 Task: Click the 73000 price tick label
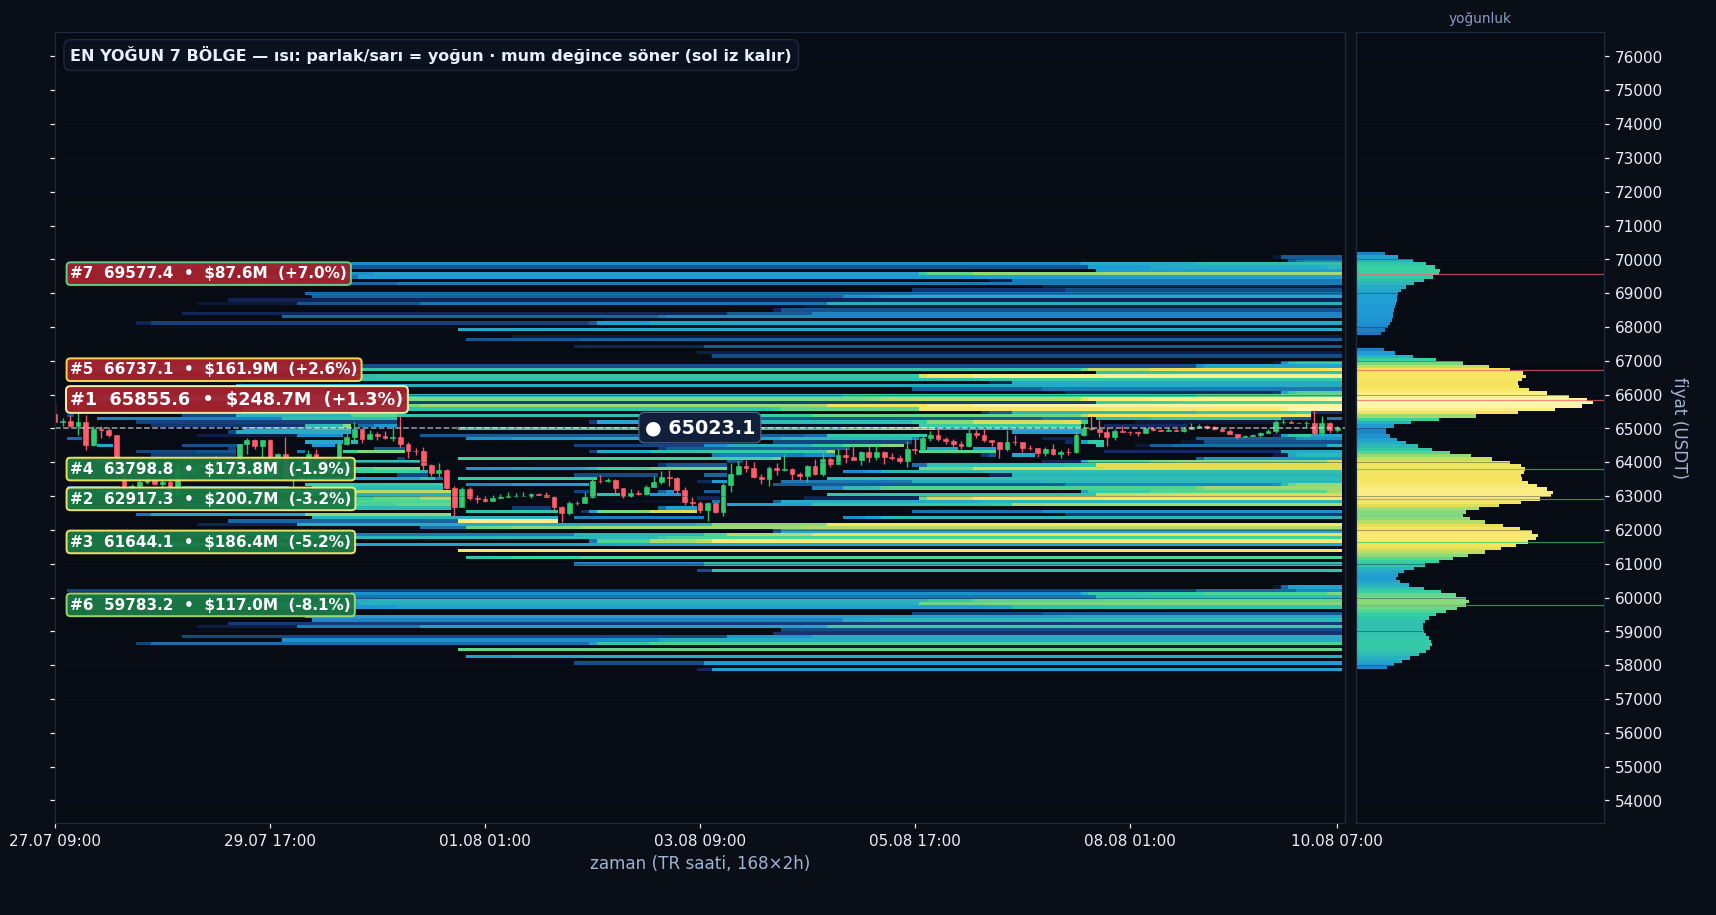[x=1638, y=158]
